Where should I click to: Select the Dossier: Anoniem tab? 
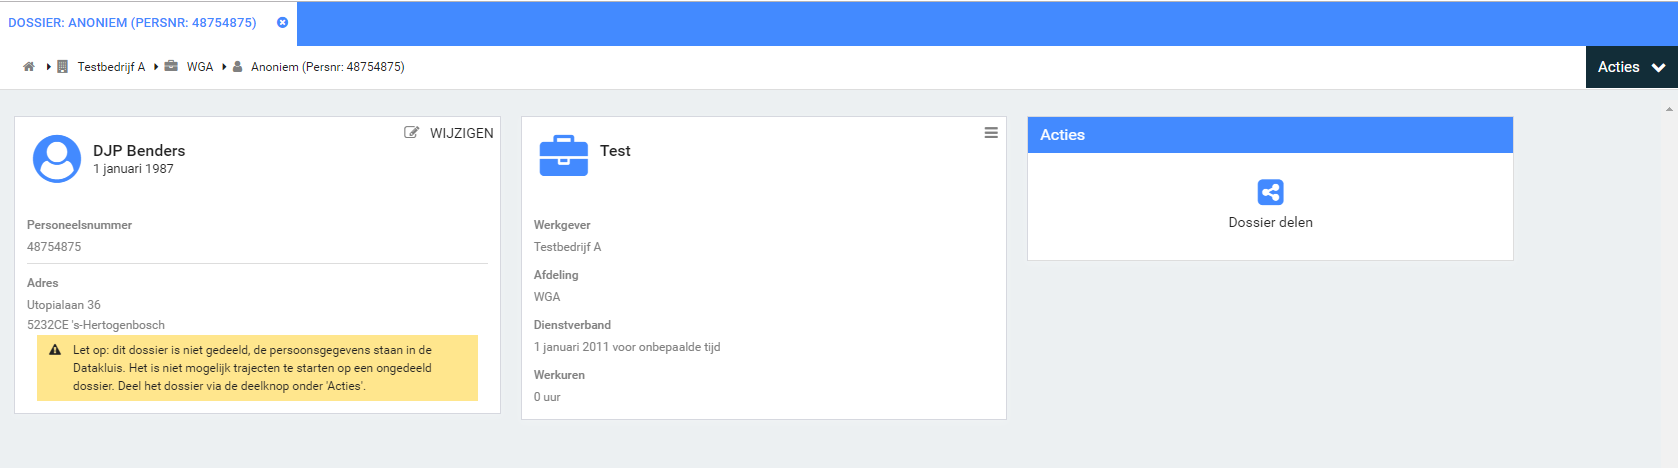(x=132, y=22)
